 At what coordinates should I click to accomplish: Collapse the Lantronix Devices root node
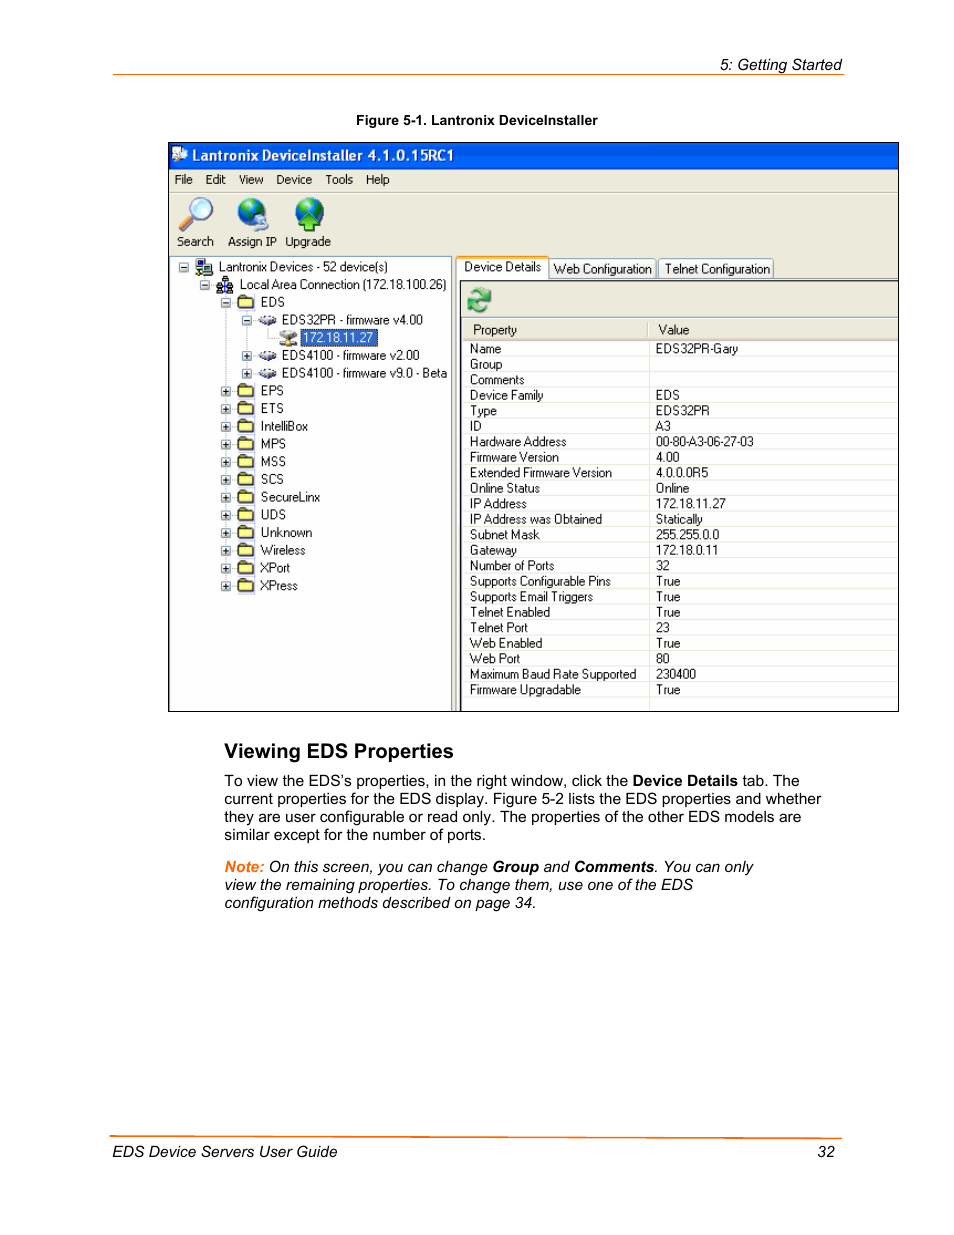click(184, 267)
